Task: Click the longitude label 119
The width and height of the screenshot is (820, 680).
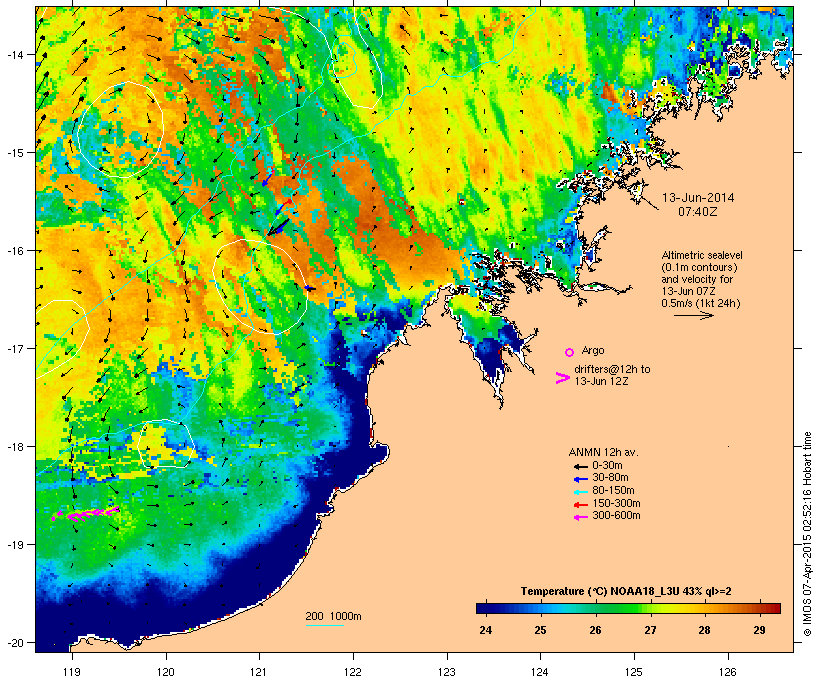Action: (72, 672)
